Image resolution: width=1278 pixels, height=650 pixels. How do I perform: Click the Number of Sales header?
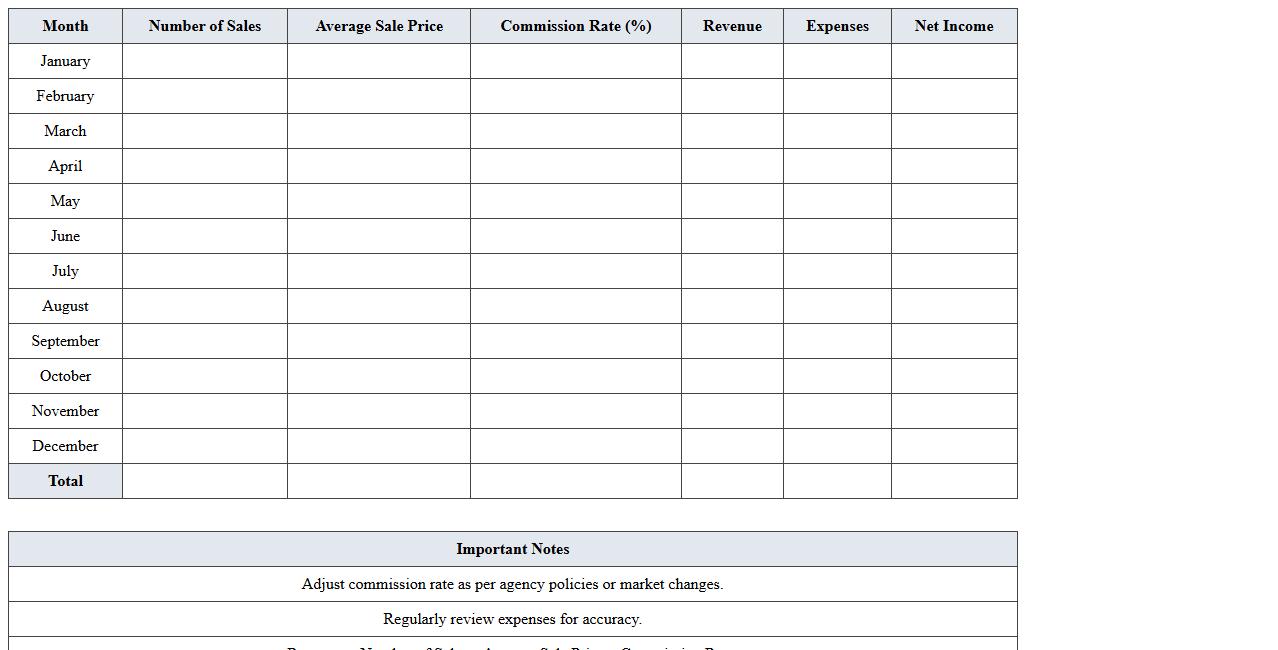(205, 26)
